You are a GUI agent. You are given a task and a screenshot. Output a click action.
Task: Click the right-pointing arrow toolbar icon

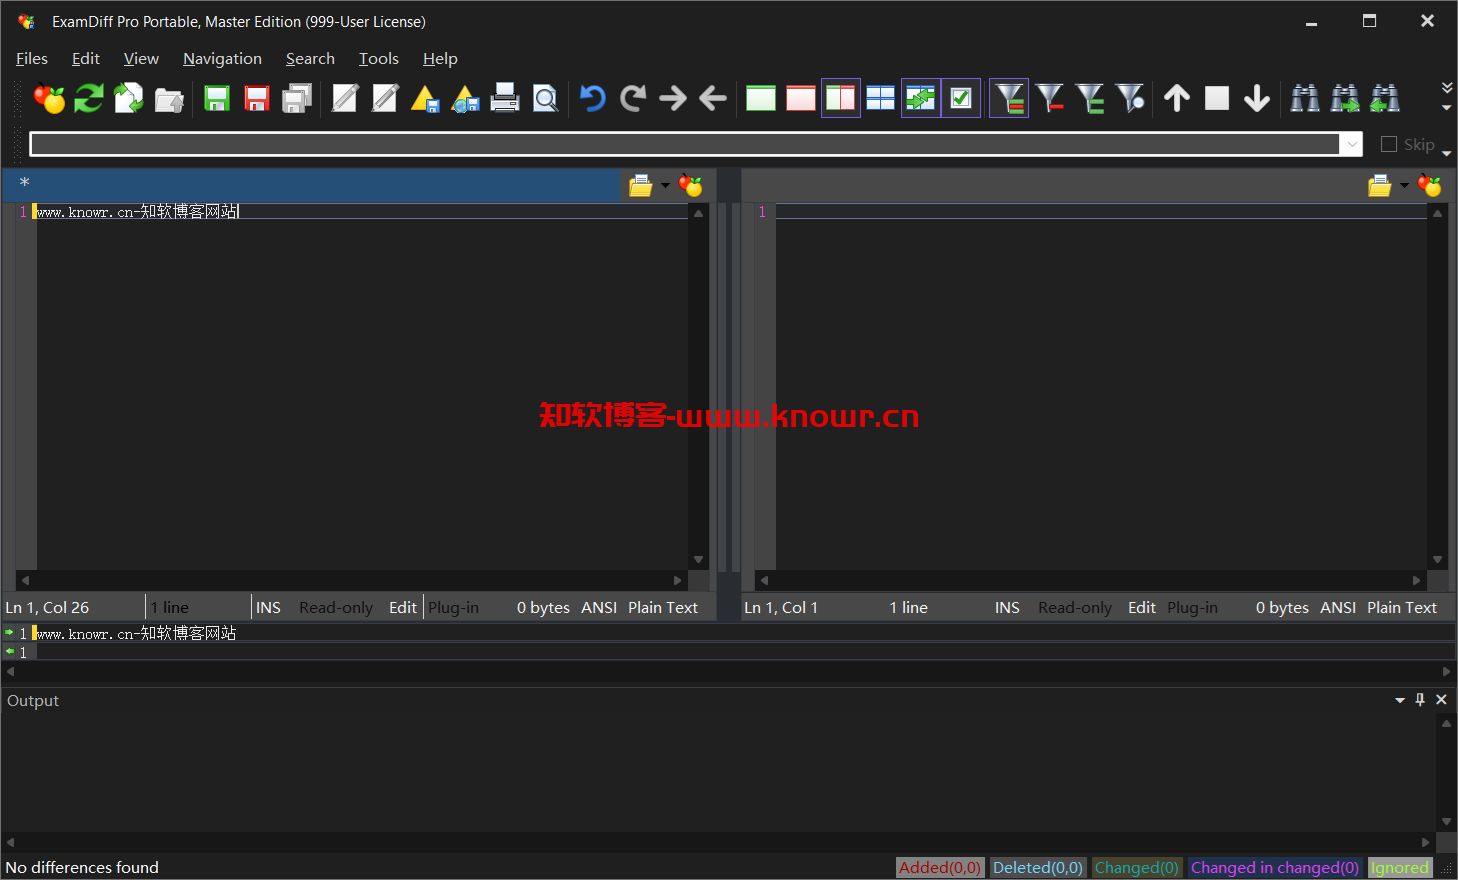click(673, 98)
